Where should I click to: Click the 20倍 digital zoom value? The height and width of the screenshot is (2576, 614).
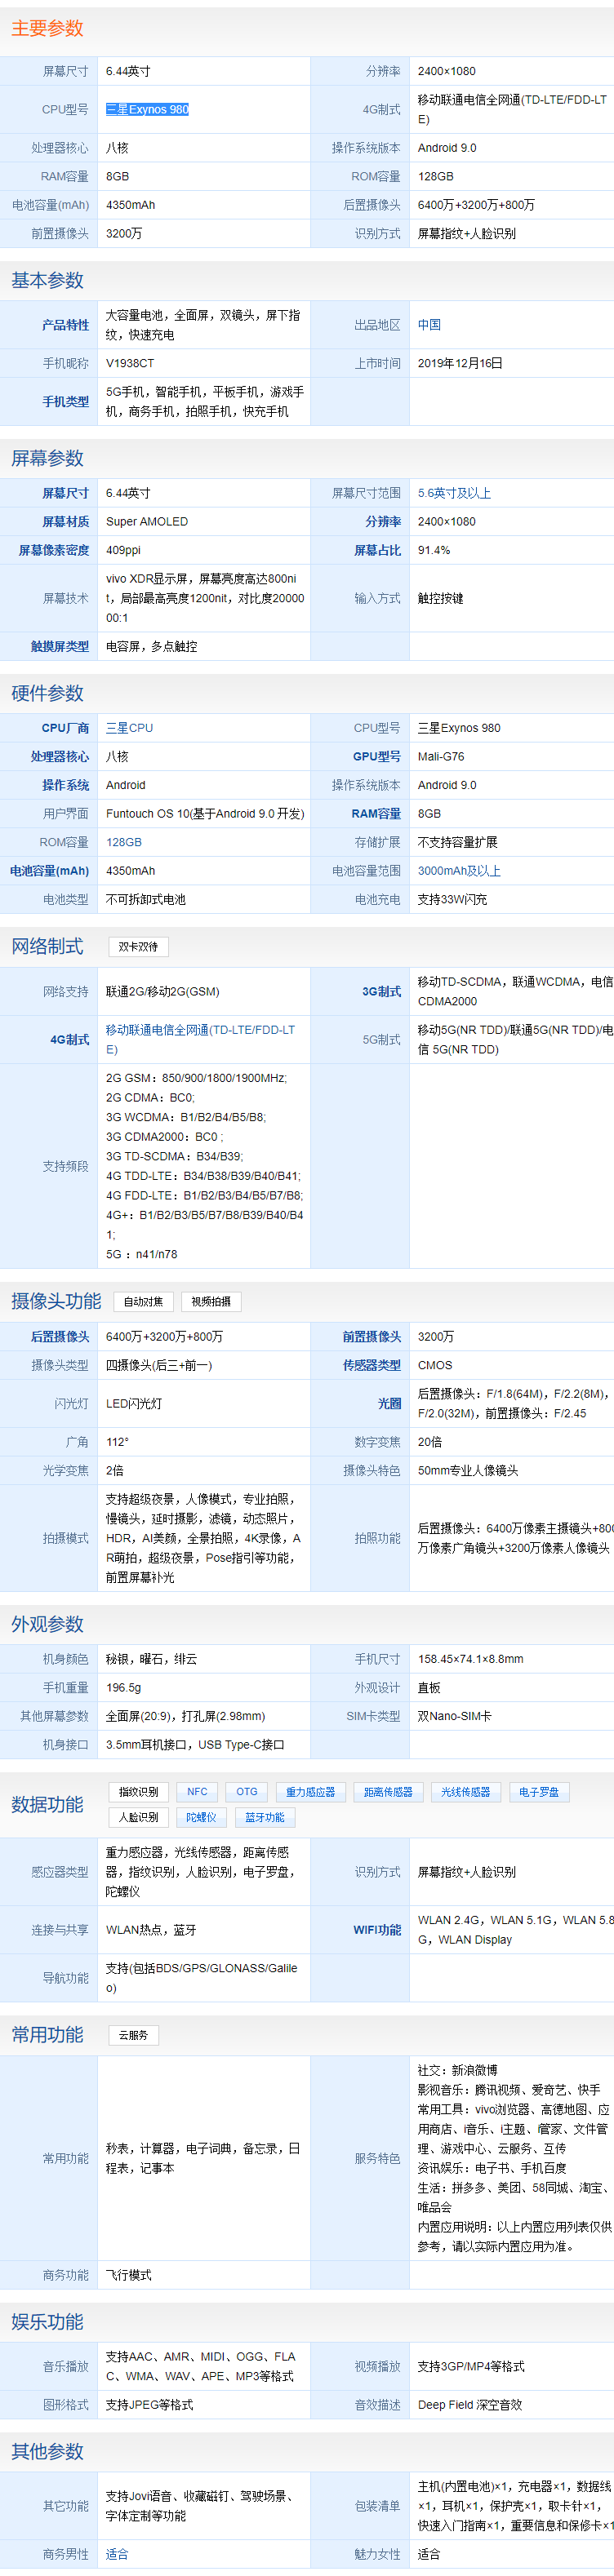click(430, 1441)
